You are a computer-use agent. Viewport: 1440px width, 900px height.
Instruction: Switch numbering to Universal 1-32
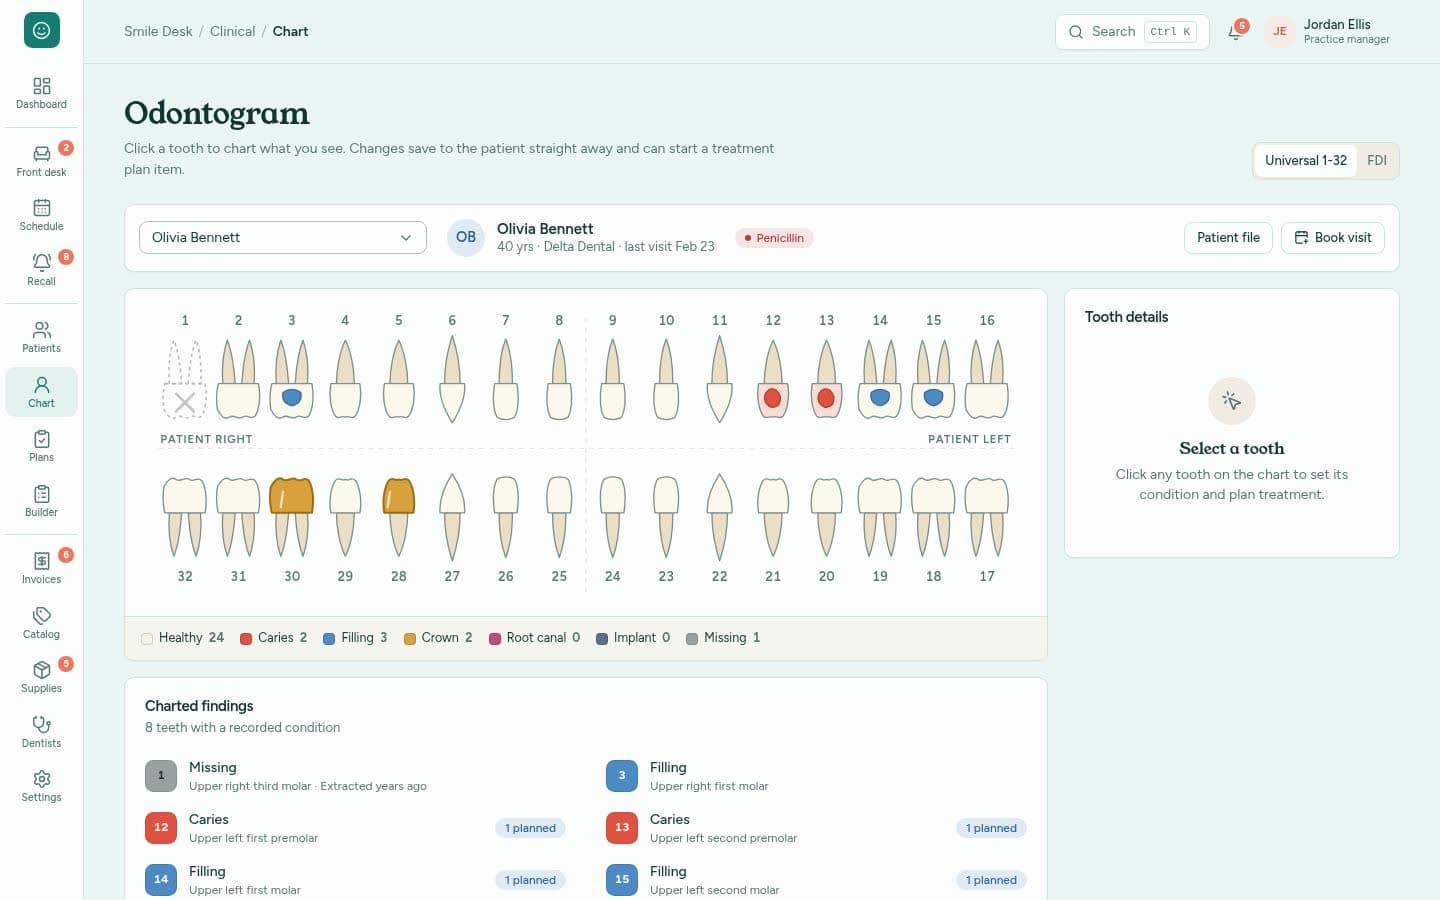[1306, 160]
